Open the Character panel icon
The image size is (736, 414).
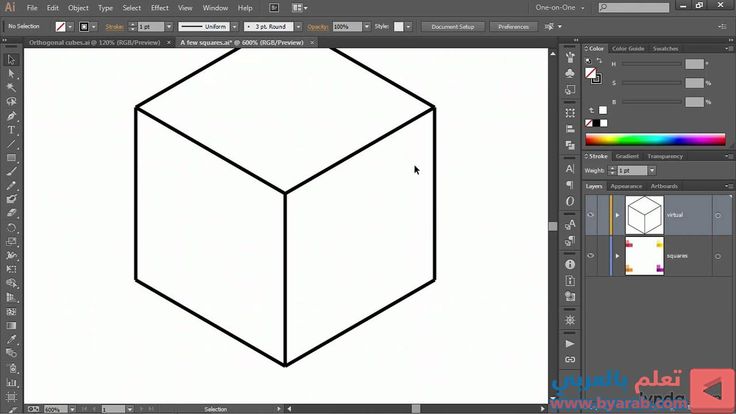[x=570, y=169]
